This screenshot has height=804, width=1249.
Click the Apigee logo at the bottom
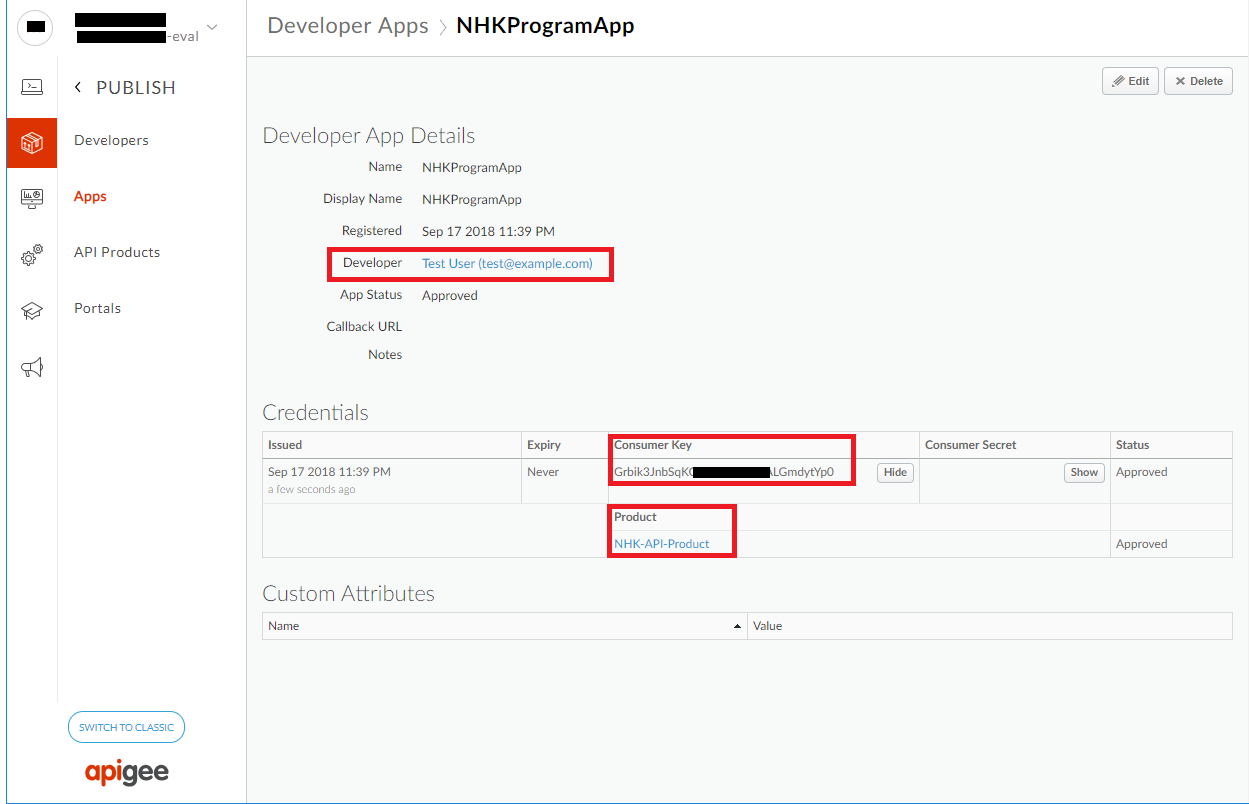[126, 772]
